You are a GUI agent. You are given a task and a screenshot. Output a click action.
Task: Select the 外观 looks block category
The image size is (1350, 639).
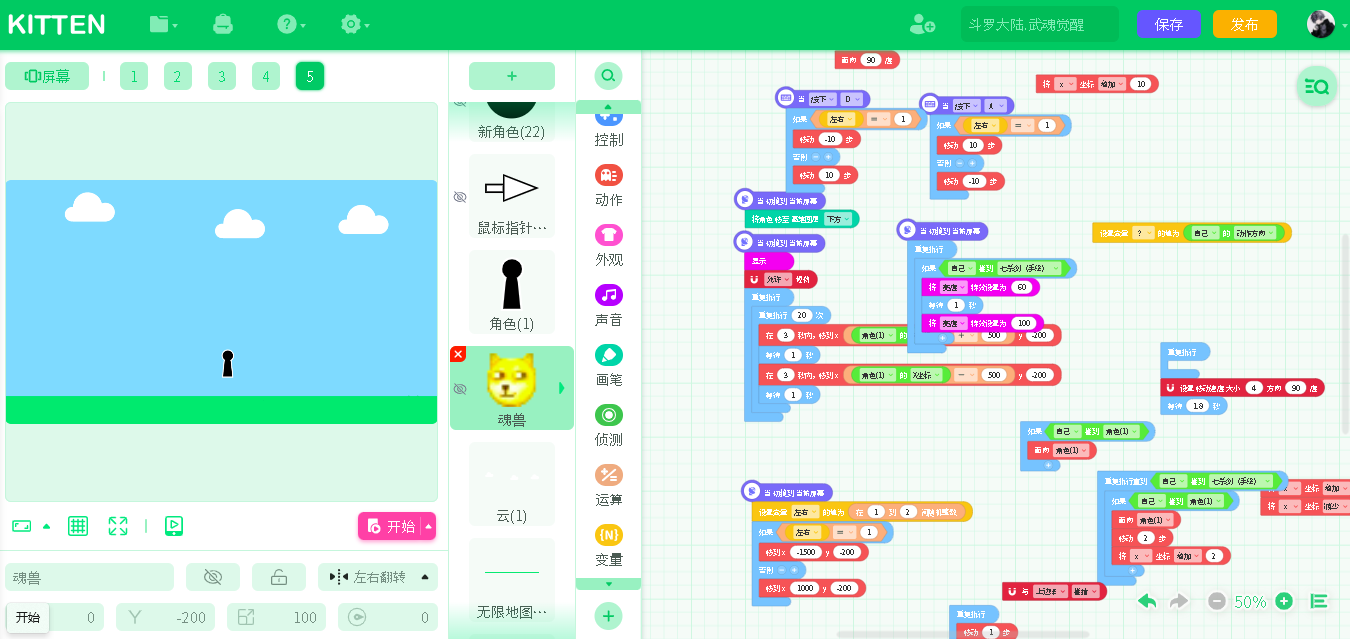pyautogui.click(x=608, y=245)
